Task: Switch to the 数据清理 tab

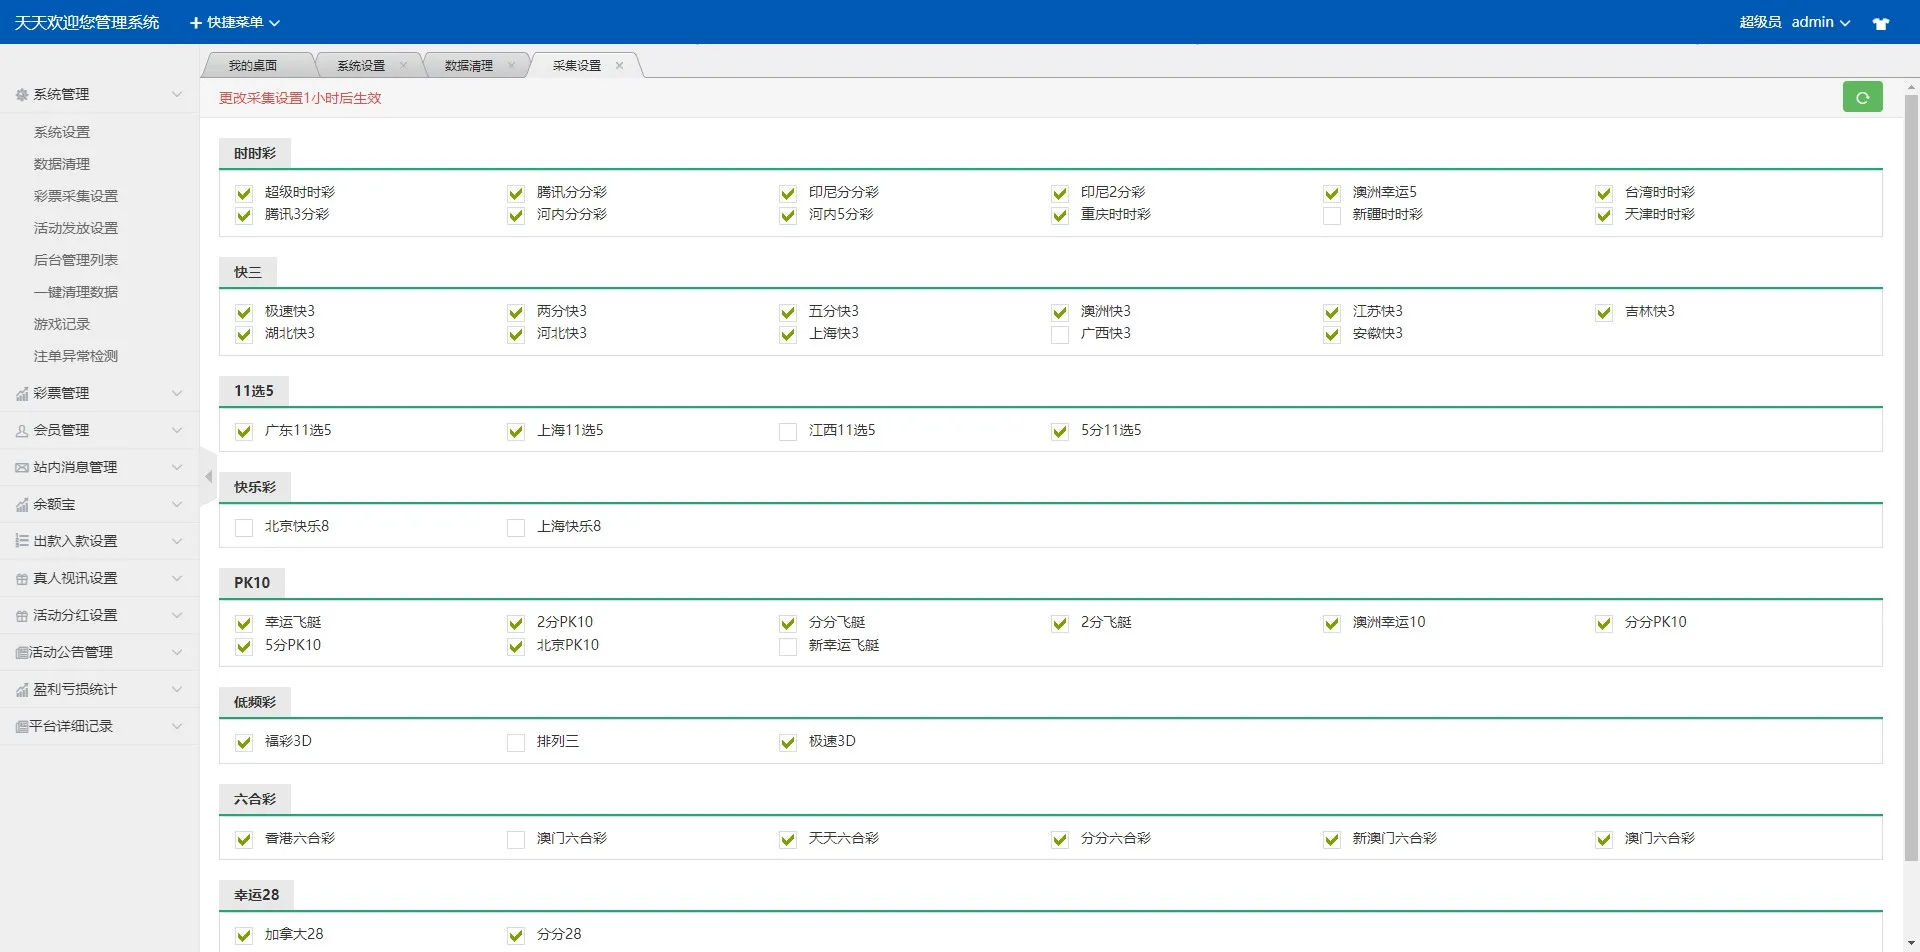Action: point(467,64)
